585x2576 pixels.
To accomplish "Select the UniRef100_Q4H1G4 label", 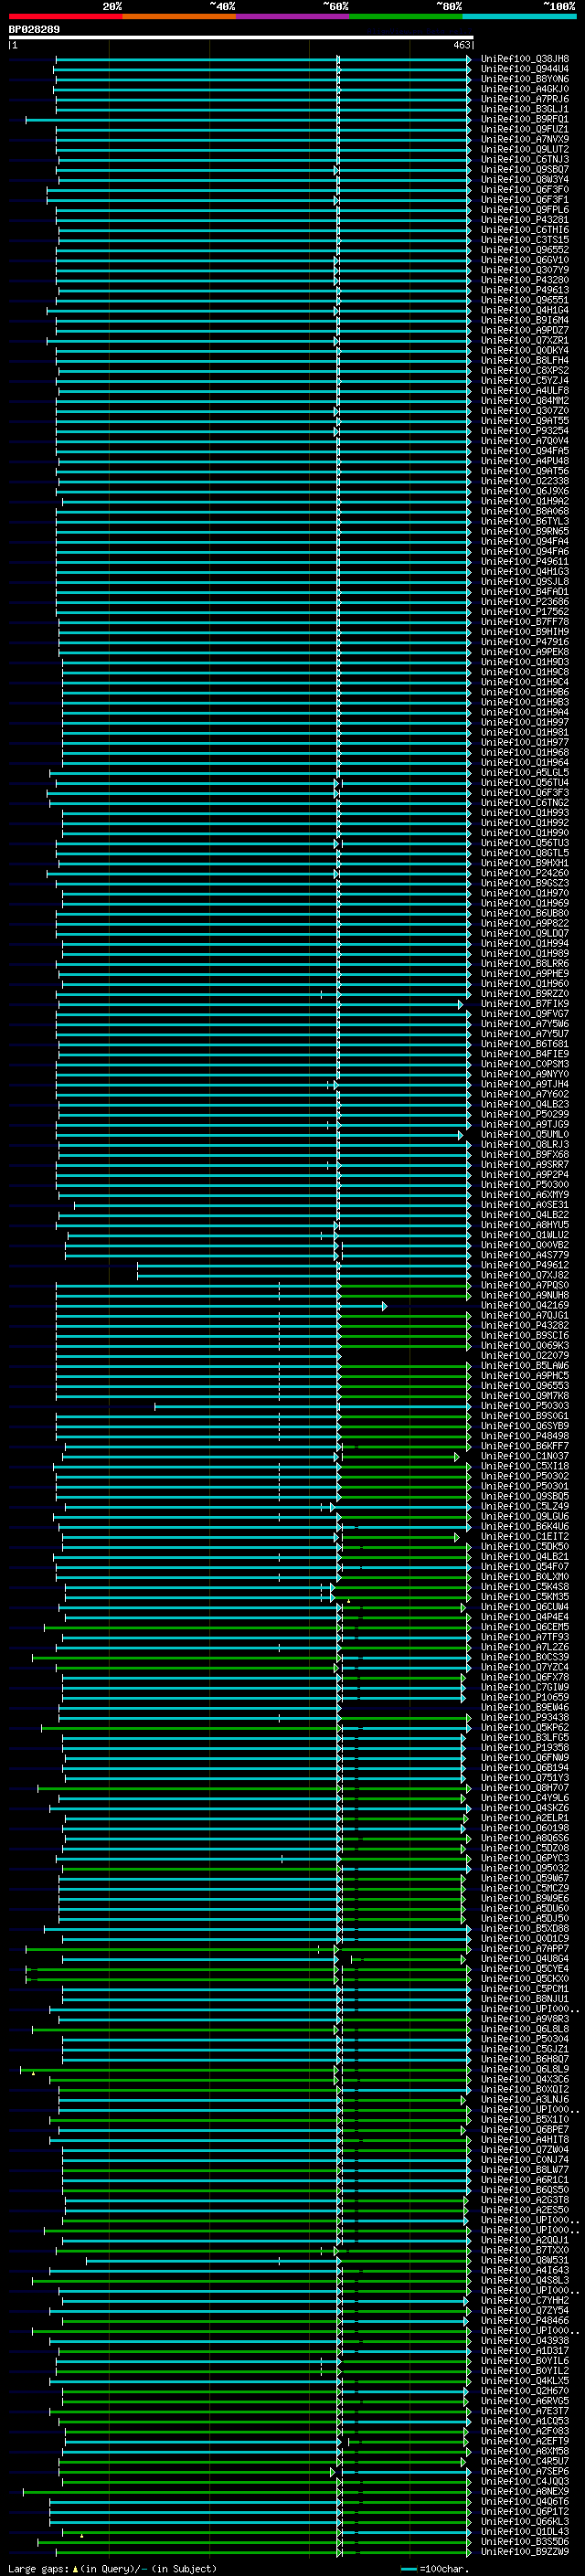I will click(524, 310).
